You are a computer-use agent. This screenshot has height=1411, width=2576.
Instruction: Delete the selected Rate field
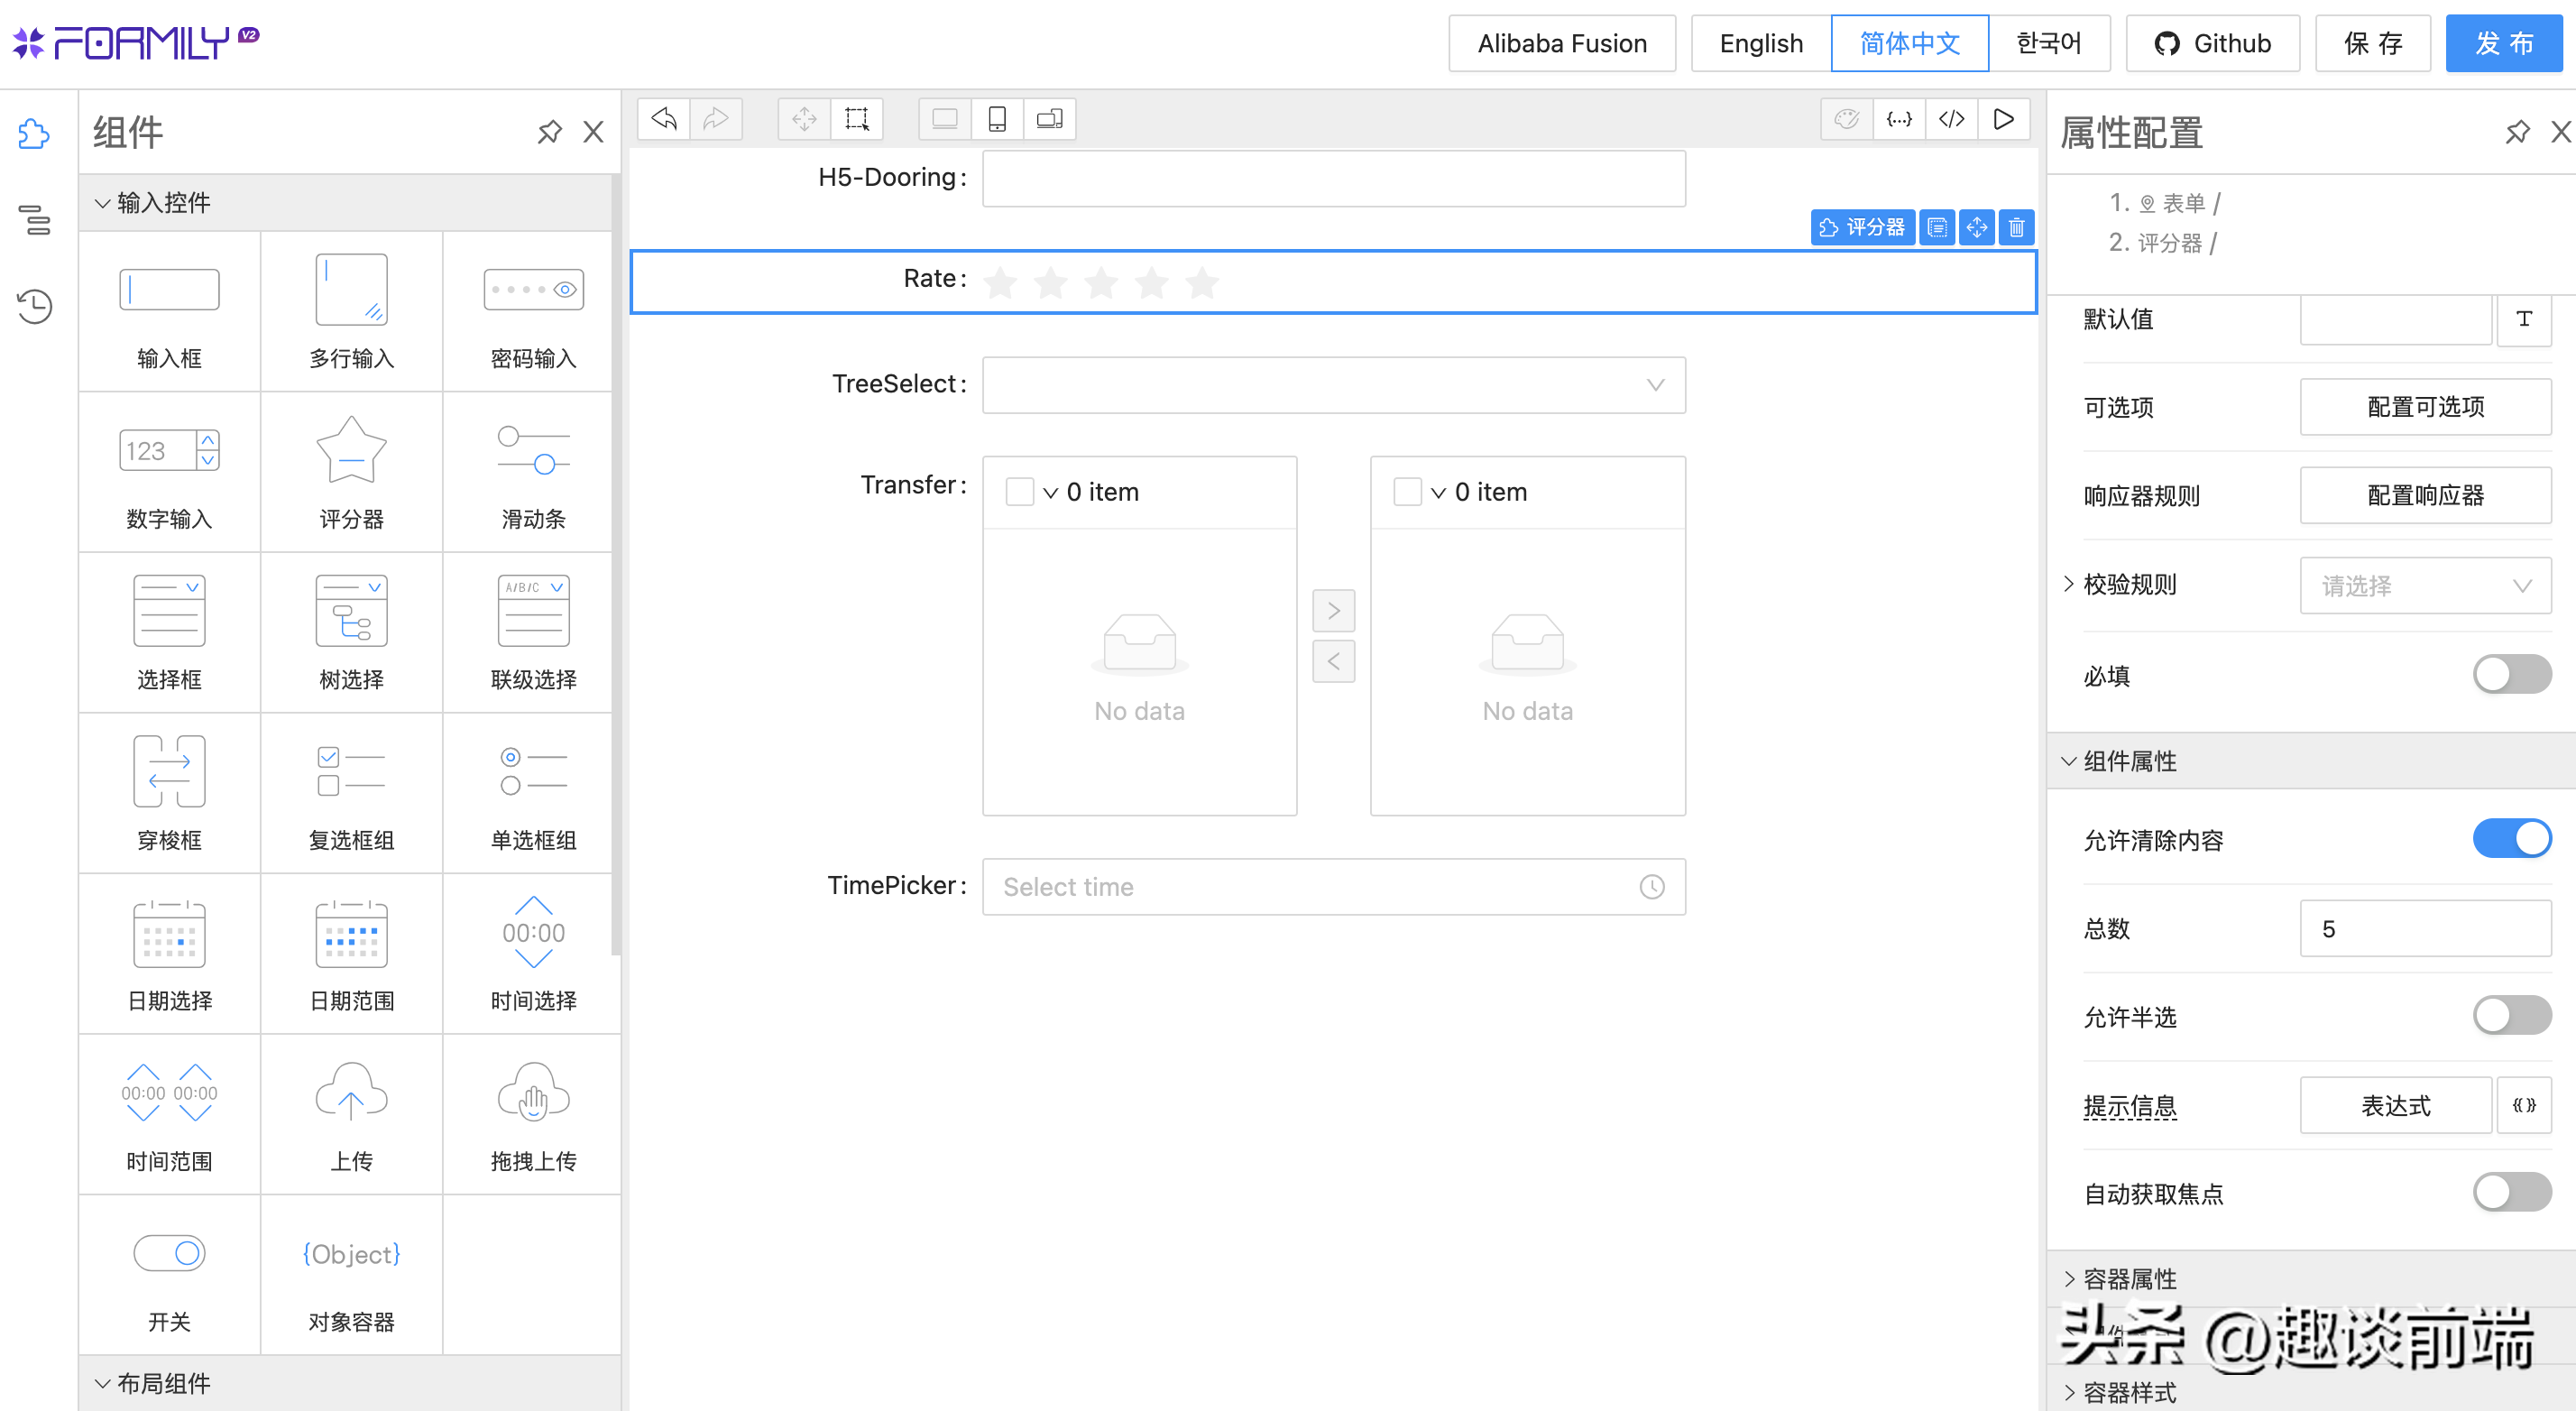(2017, 228)
